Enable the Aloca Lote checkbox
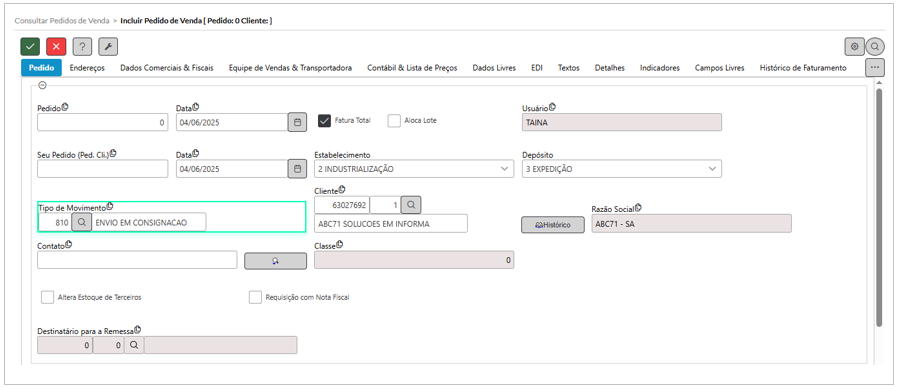 394,121
